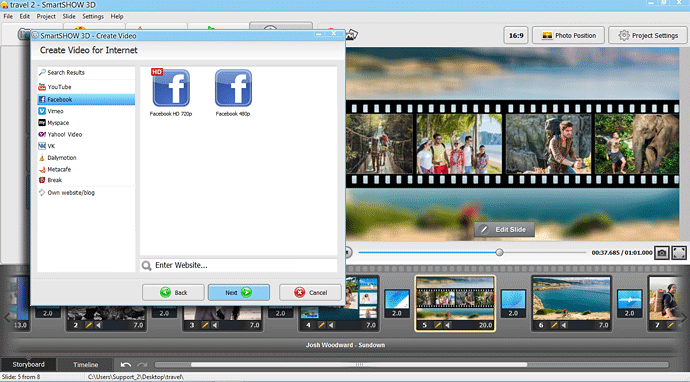The width and height of the screenshot is (690, 382).
Task: Click the pencil edit icon on slide 2
Action: pyautogui.click(x=88, y=325)
